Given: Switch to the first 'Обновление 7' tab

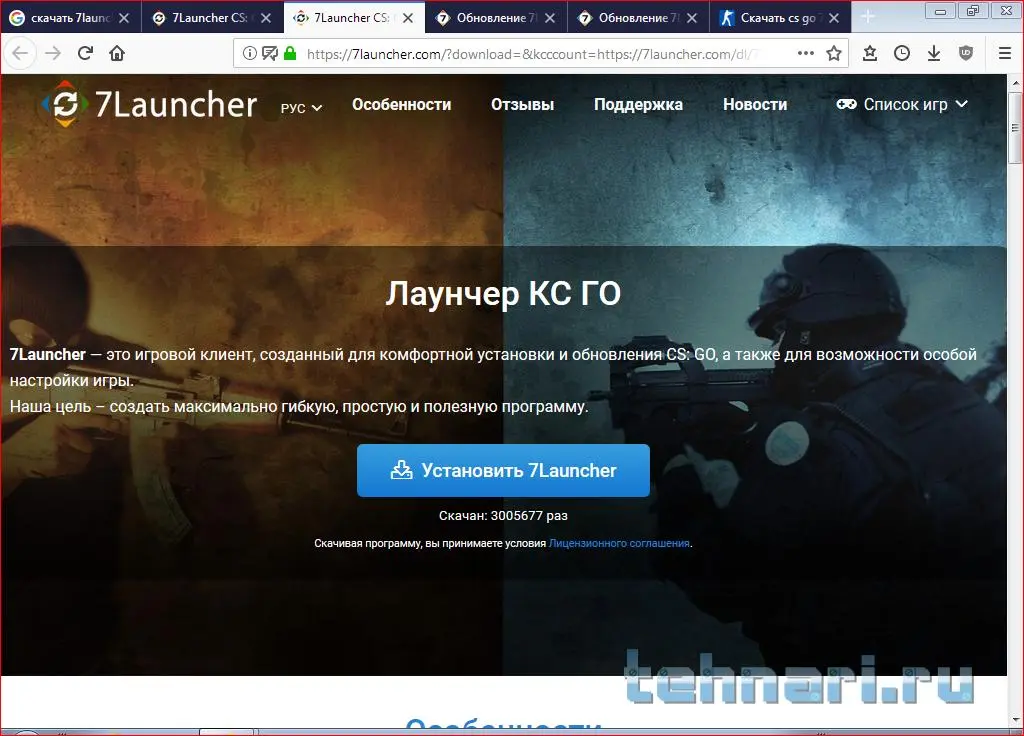Looking at the screenshot, I should click(496, 18).
